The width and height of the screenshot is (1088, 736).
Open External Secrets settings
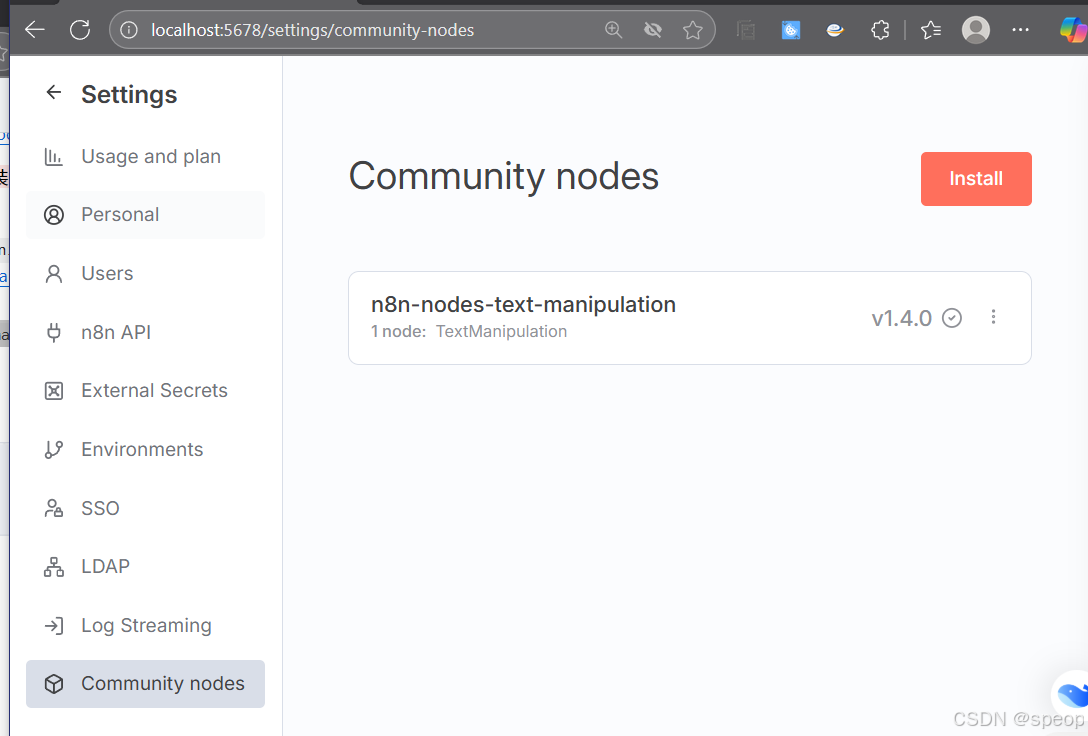(x=145, y=391)
